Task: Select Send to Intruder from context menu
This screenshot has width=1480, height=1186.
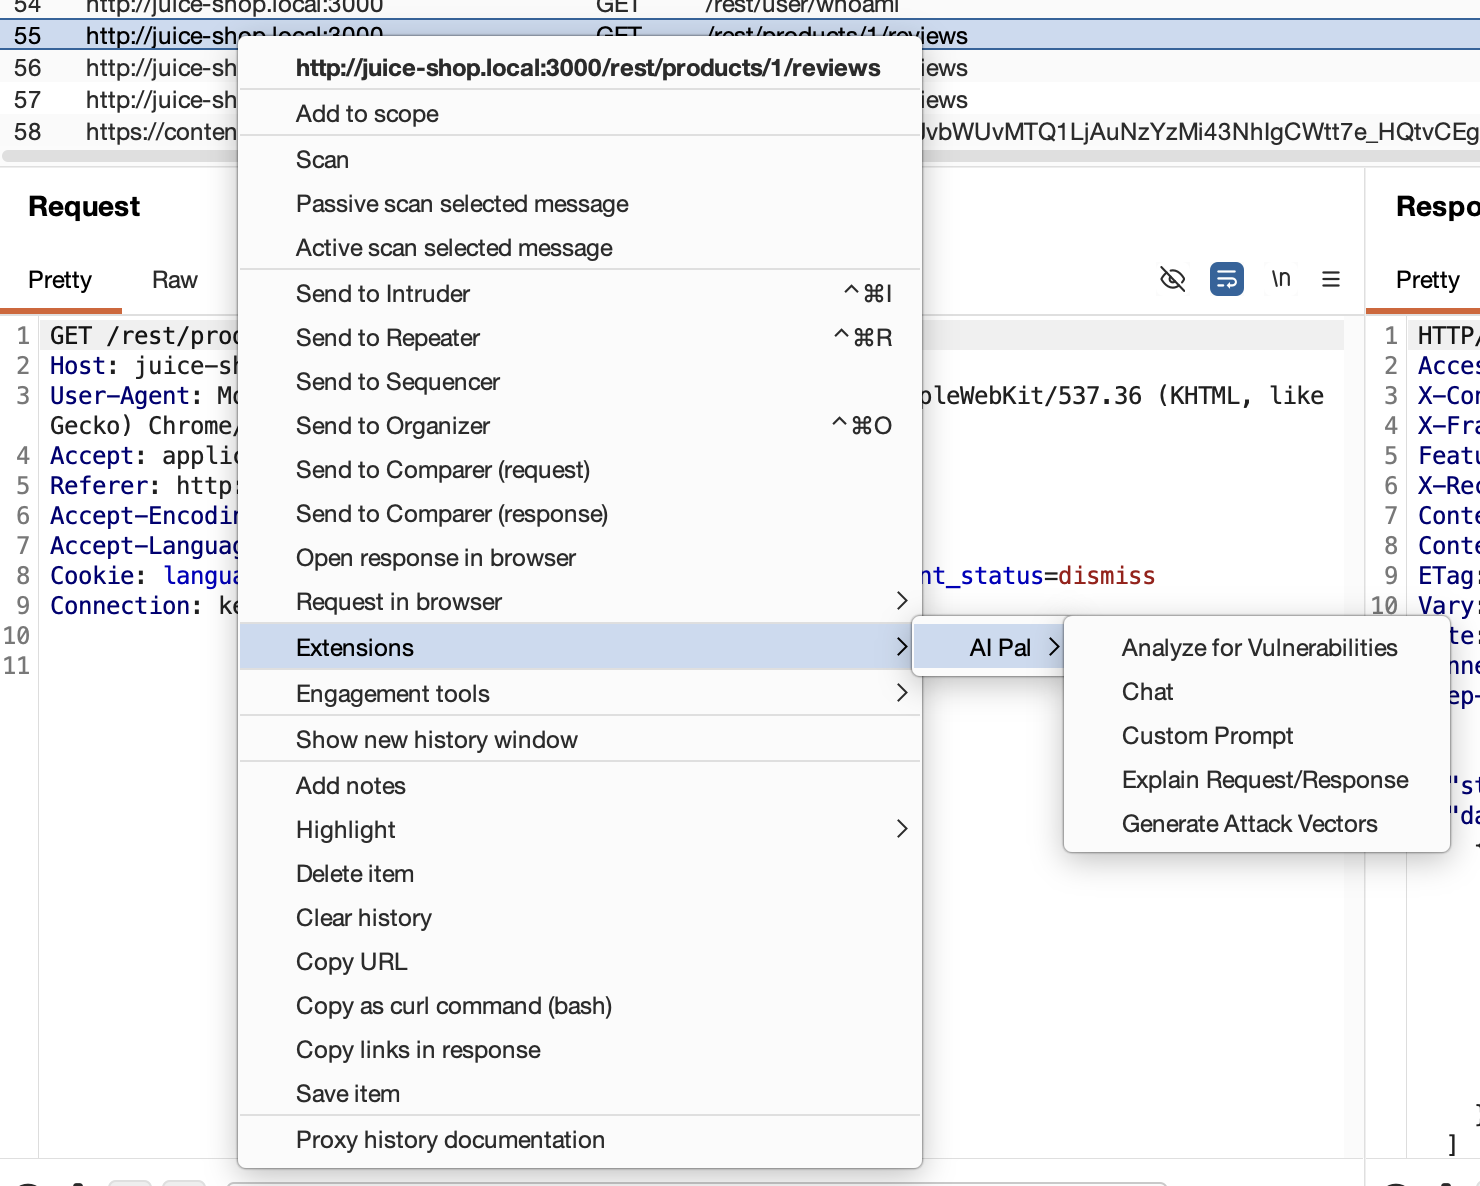Action: coord(383,294)
